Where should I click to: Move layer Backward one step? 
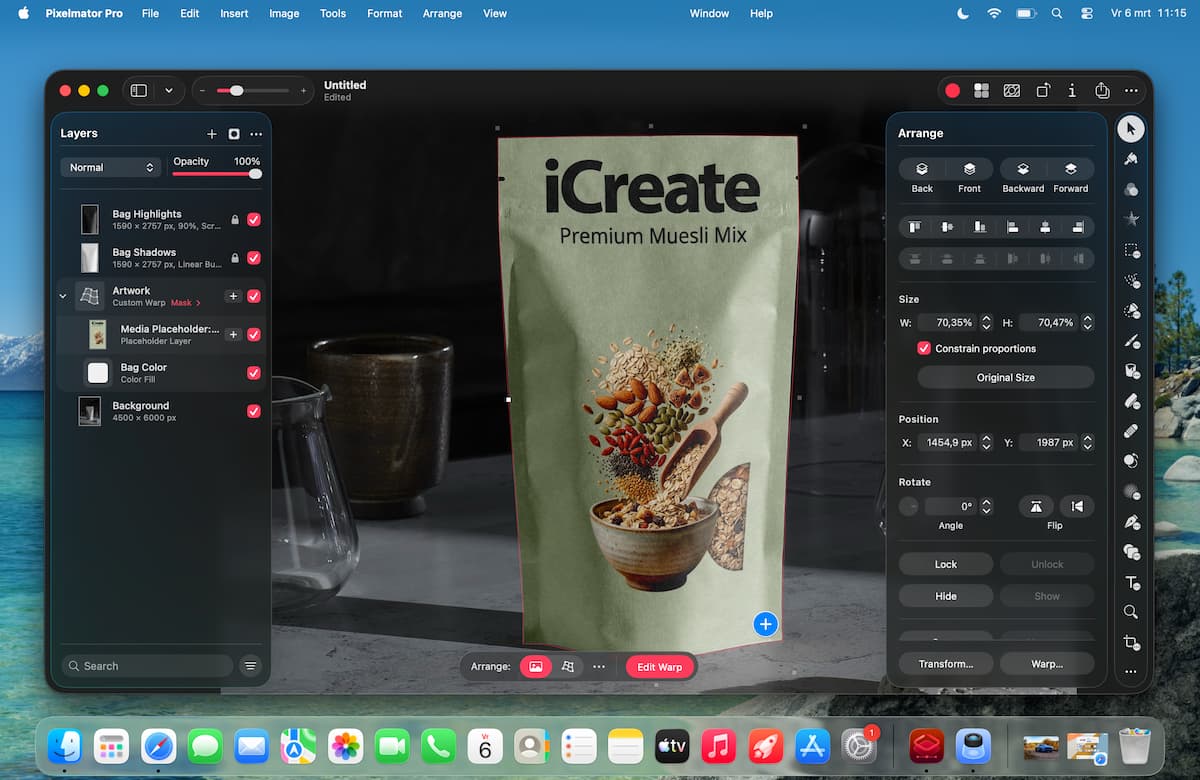[1023, 170]
